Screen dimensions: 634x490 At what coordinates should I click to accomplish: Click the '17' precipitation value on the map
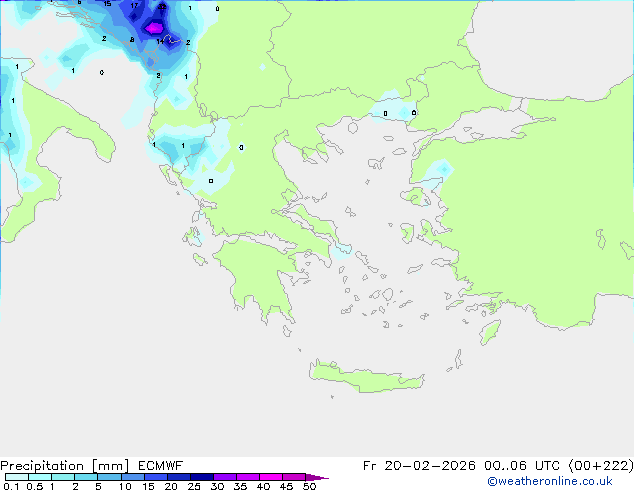pos(134,6)
